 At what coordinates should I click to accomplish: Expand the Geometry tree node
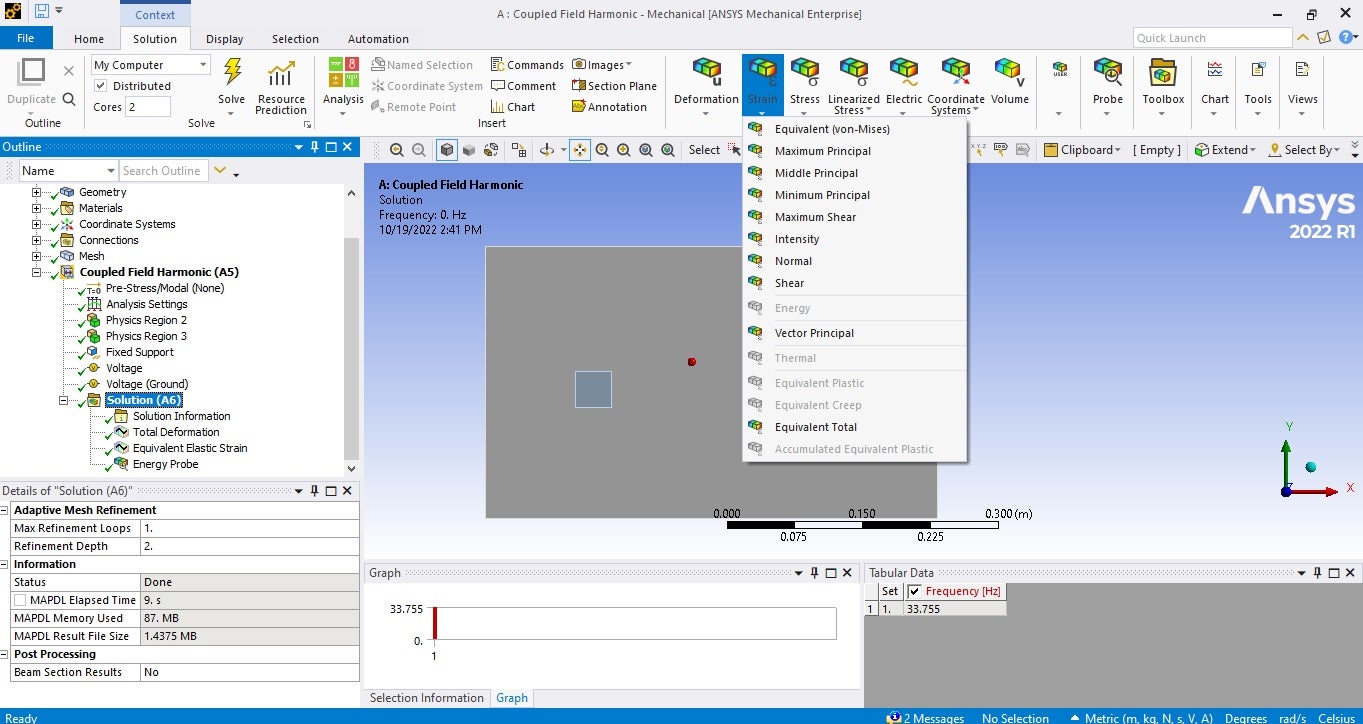click(x=37, y=192)
